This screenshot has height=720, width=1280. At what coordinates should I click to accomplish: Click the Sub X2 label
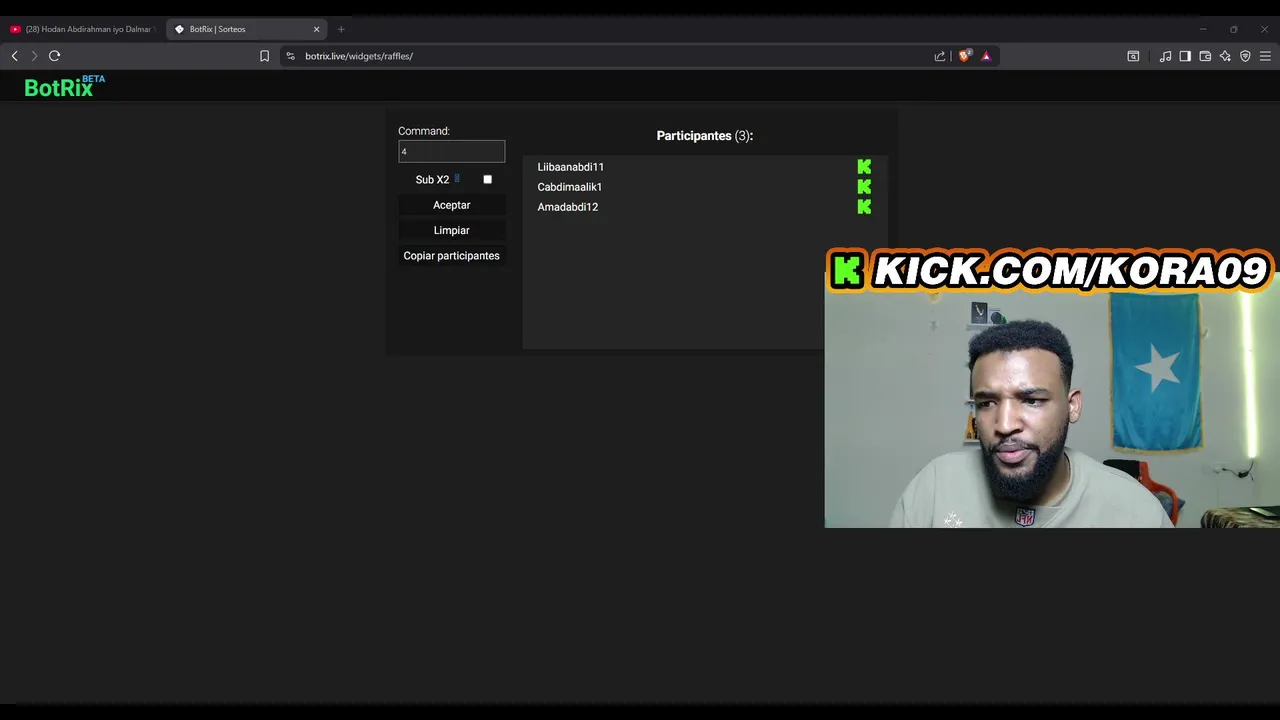pos(432,180)
